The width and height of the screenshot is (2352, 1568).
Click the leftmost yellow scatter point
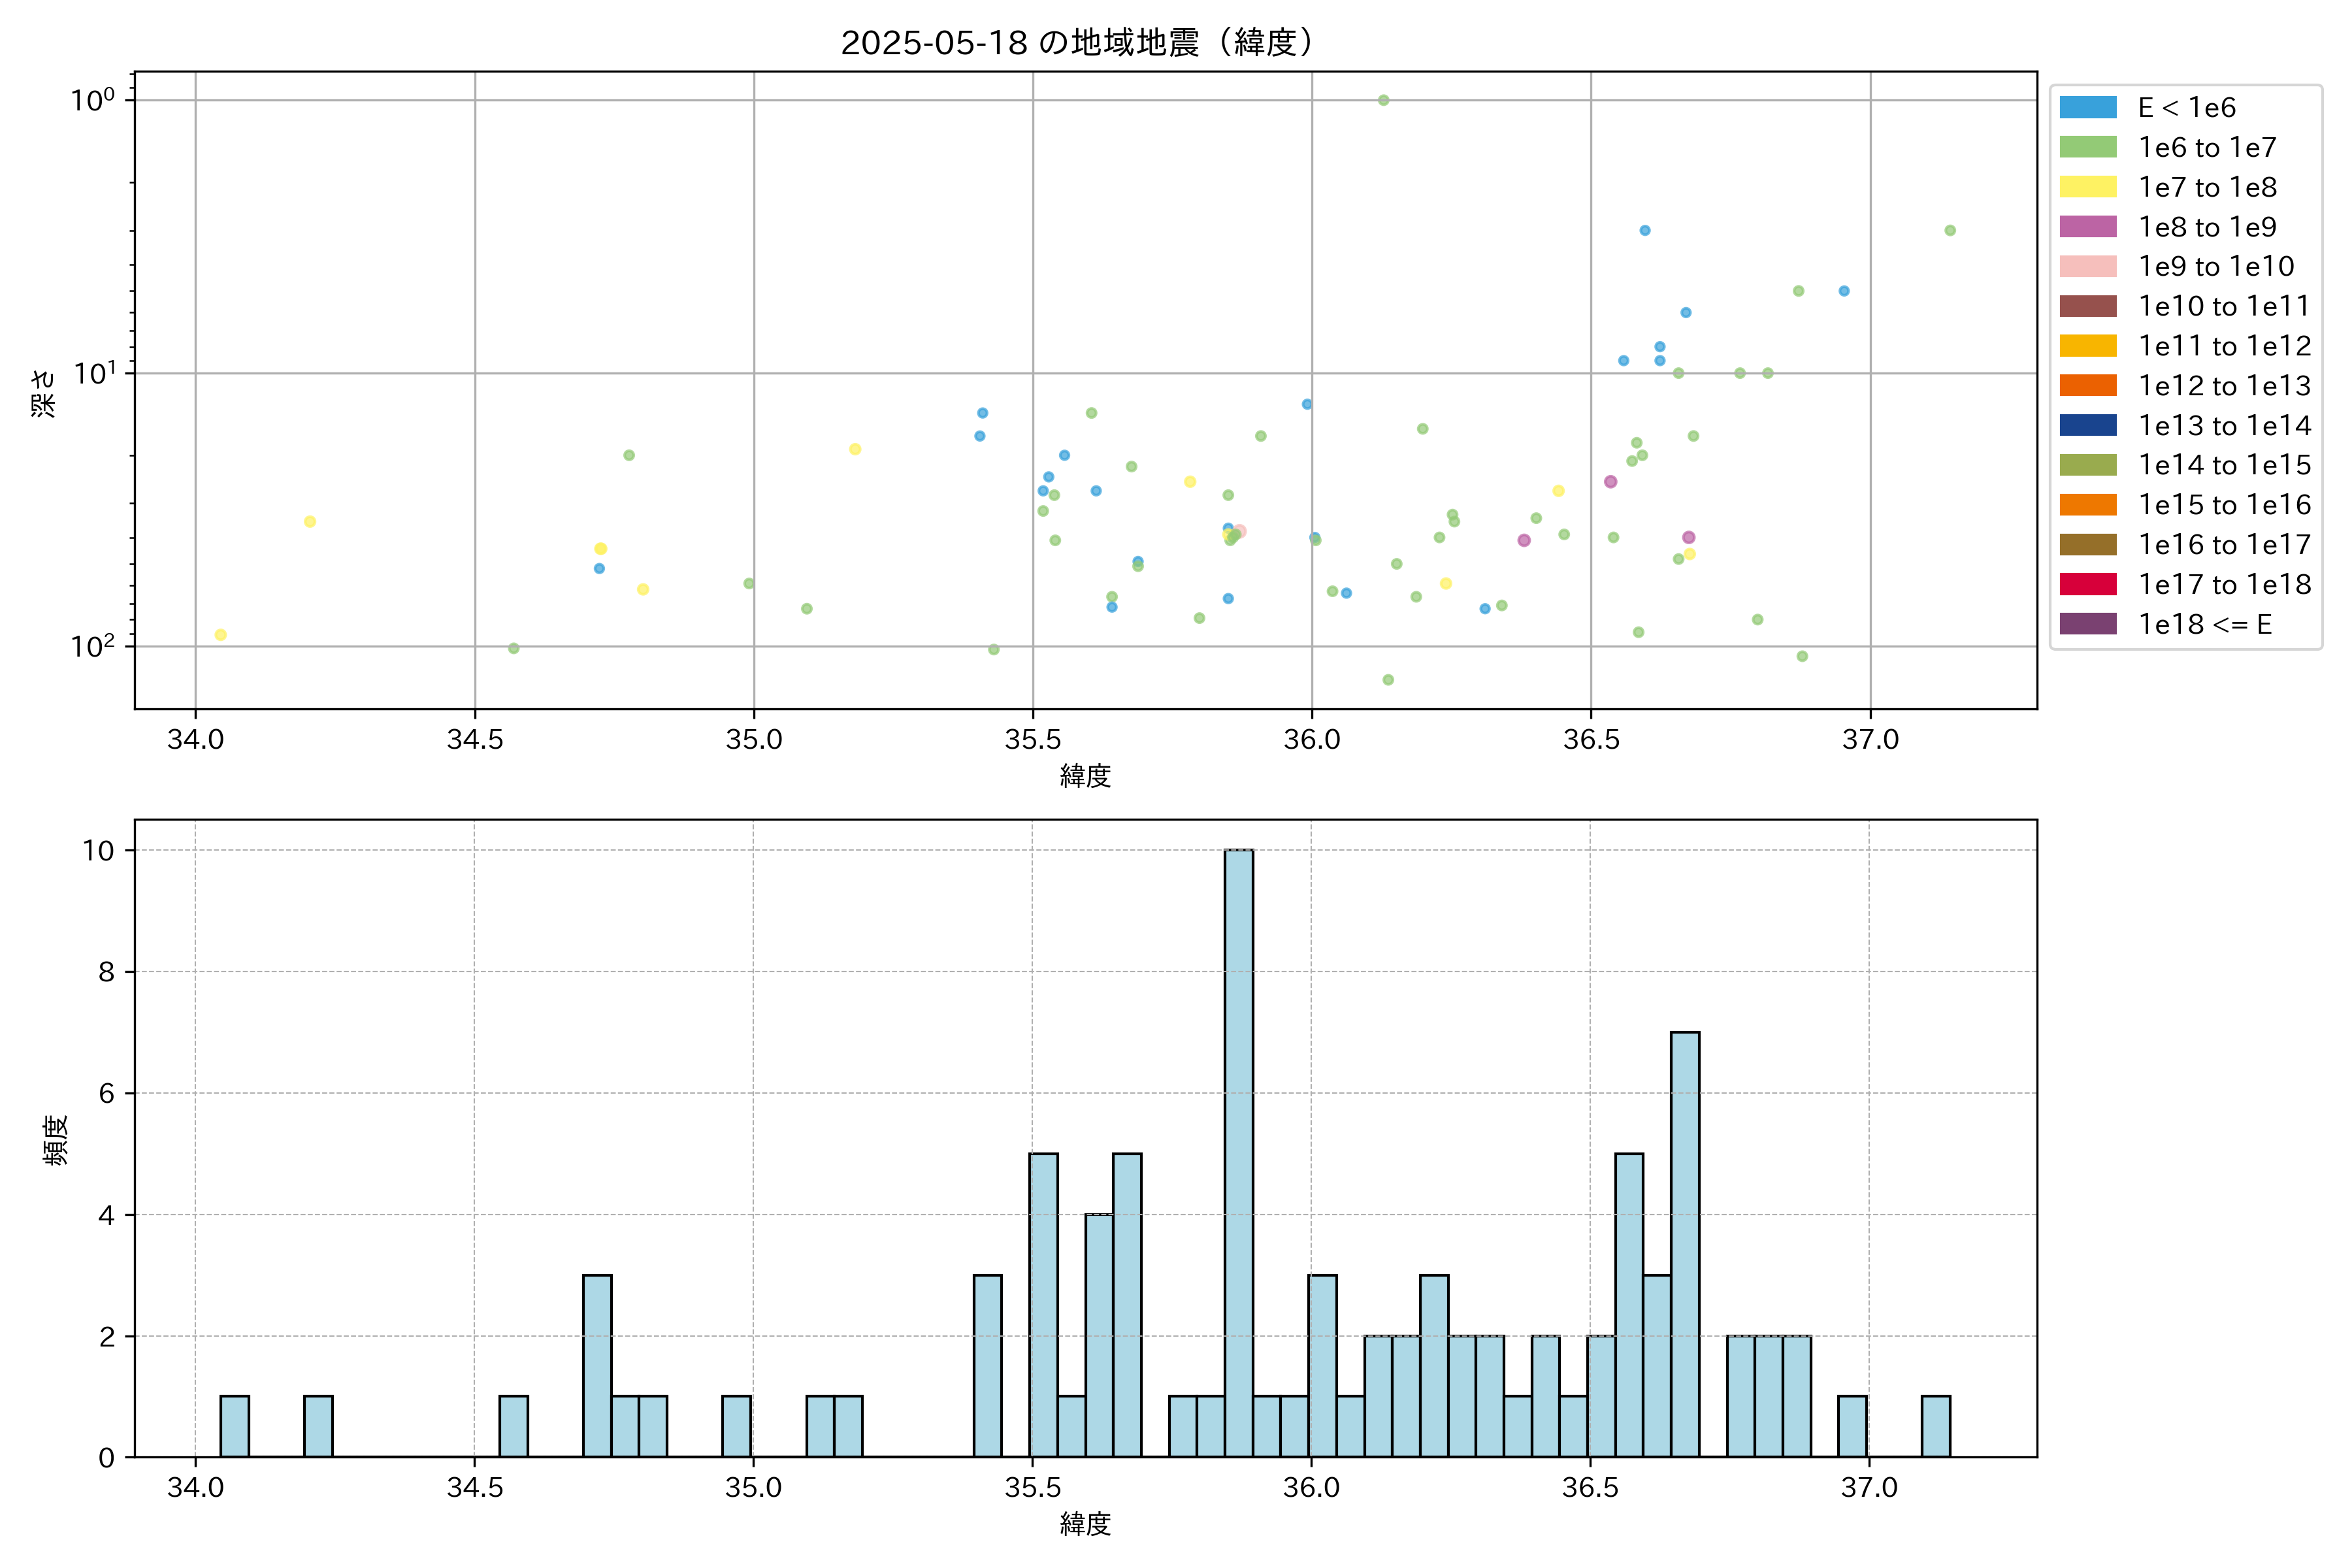click(x=221, y=635)
